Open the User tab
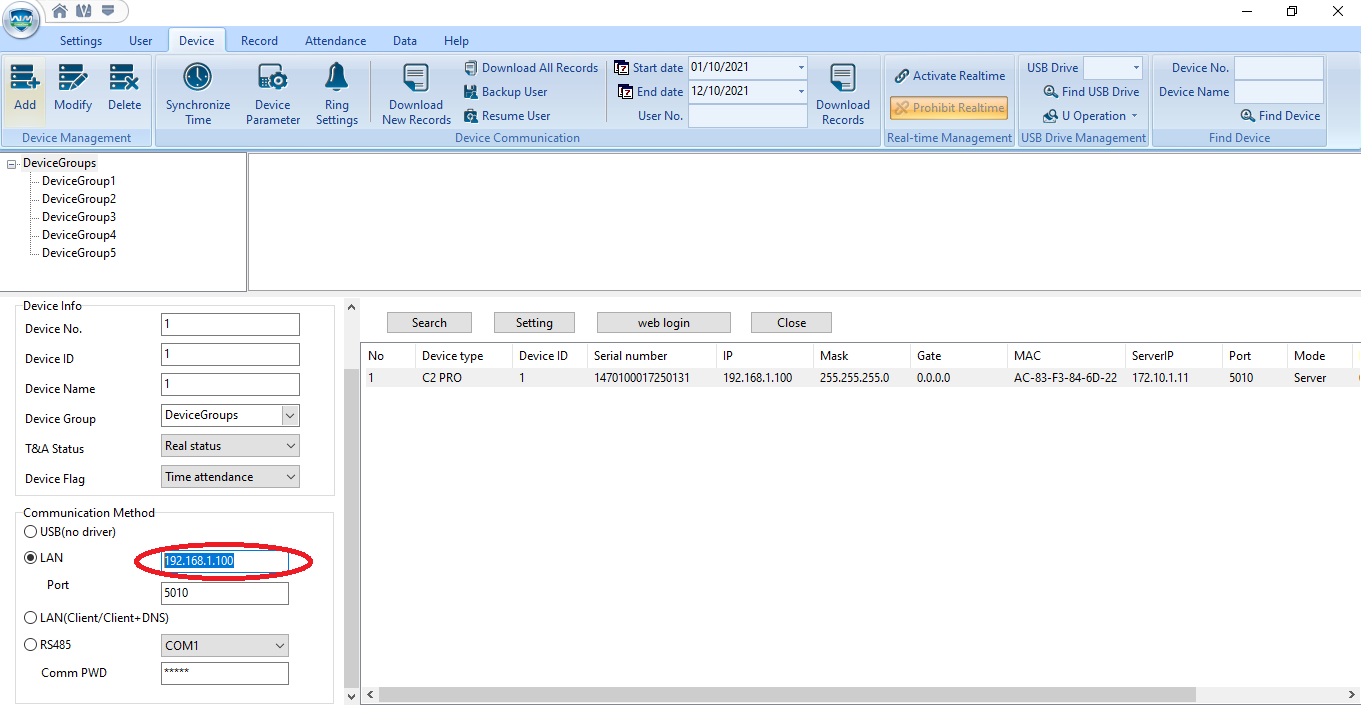 pos(141,41)
